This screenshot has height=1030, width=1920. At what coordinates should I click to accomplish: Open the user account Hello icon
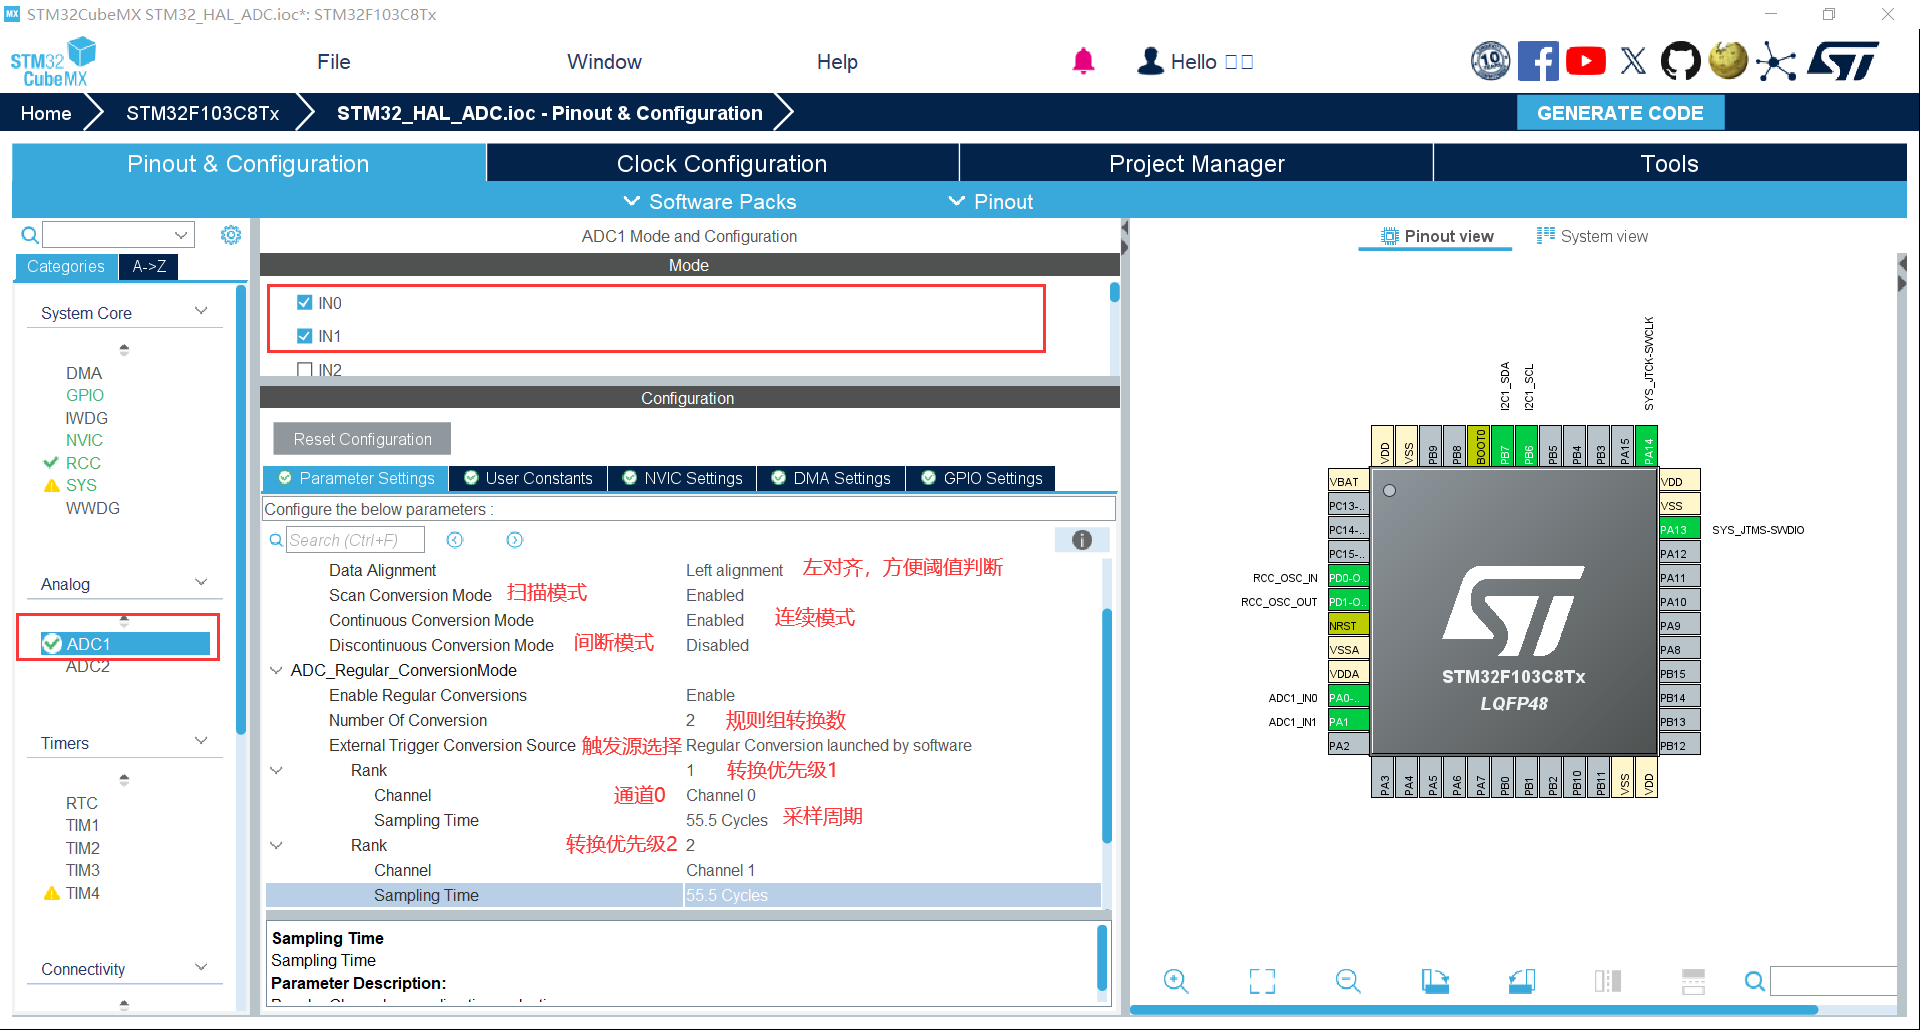1151,61
